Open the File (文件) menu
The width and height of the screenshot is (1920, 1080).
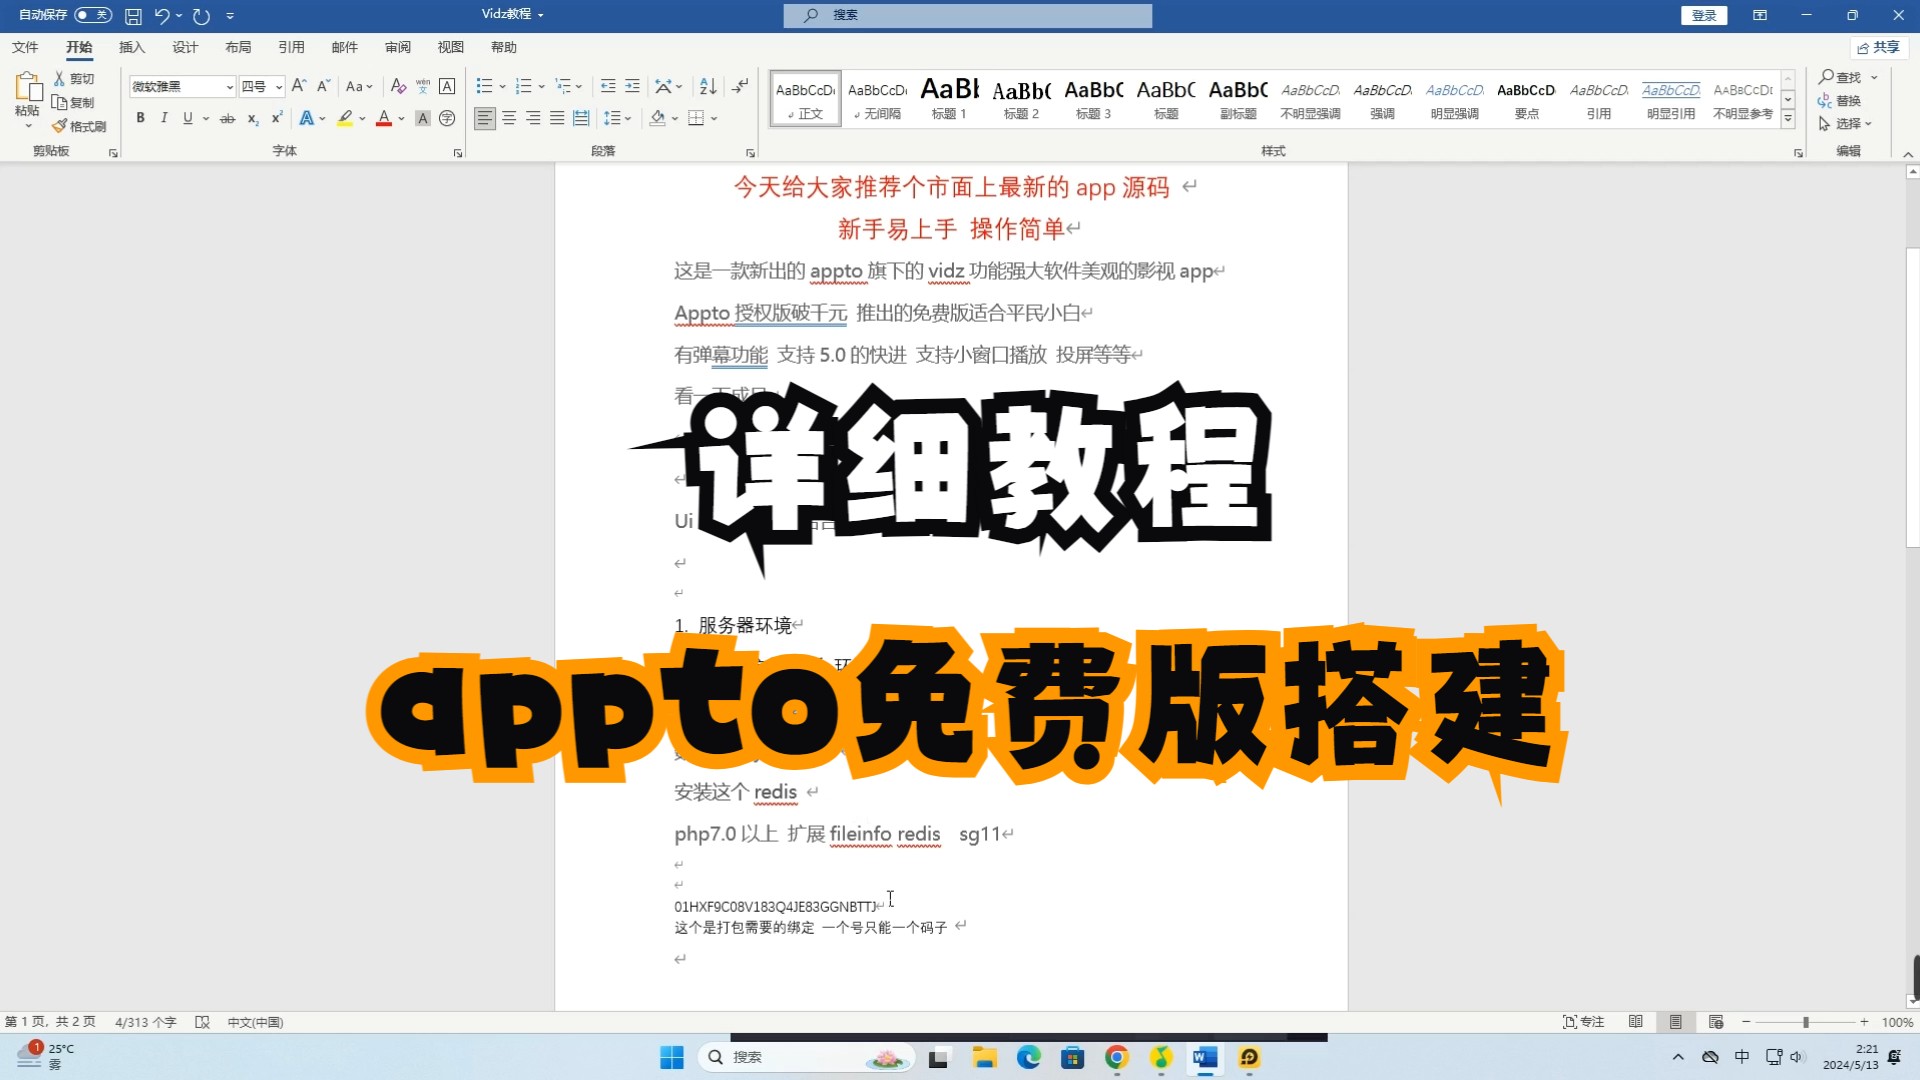tap(25, 47)
